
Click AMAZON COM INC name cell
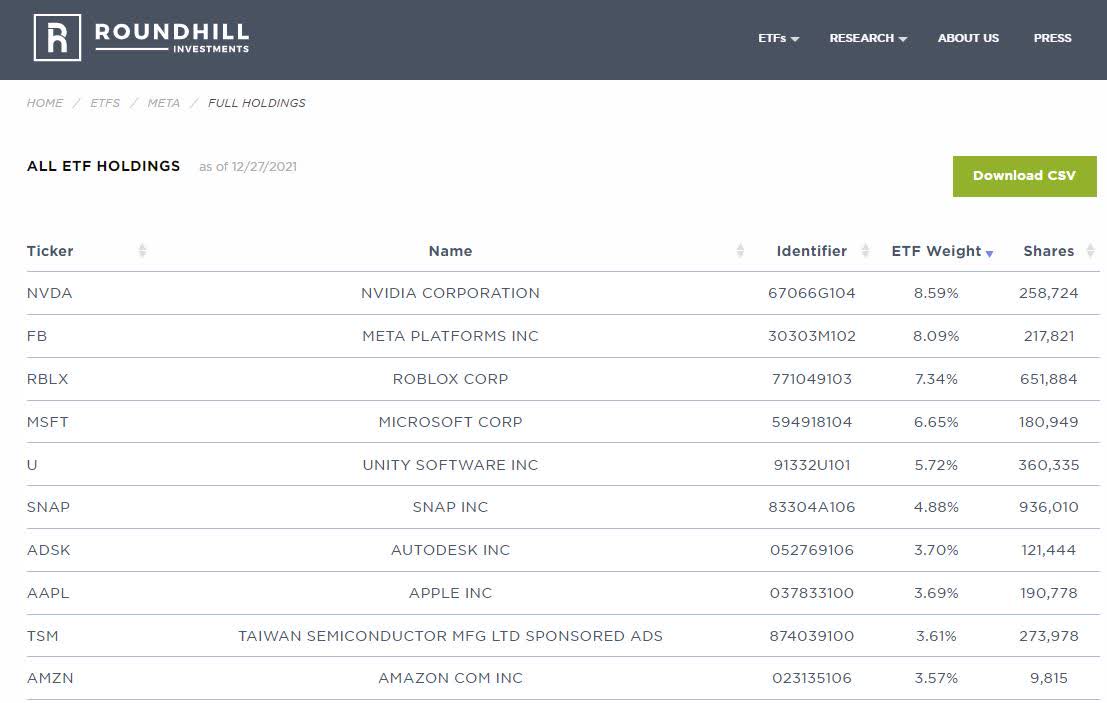click(x=450, y=678)
